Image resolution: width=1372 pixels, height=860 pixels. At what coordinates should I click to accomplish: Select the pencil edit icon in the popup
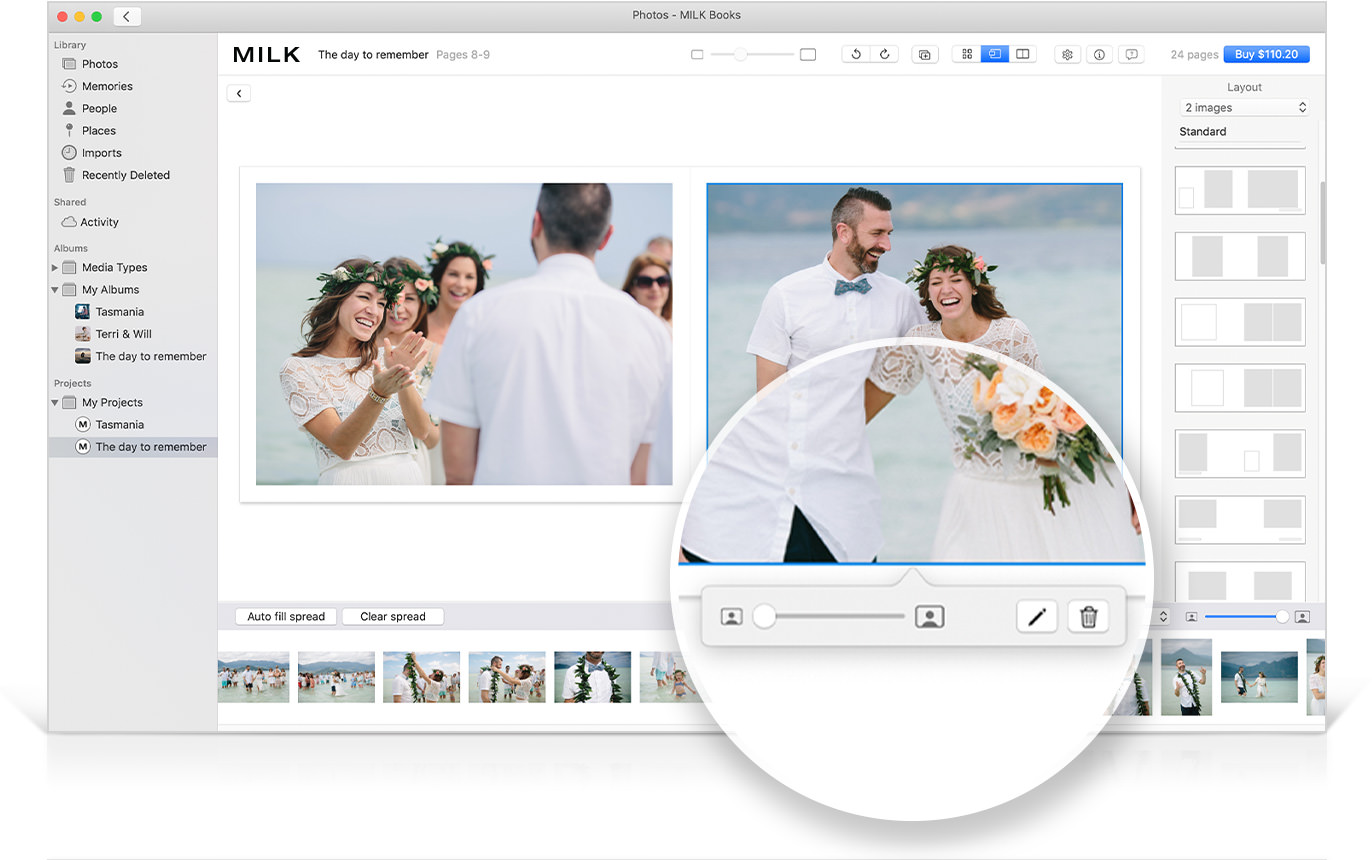[x=1037, y=617]
